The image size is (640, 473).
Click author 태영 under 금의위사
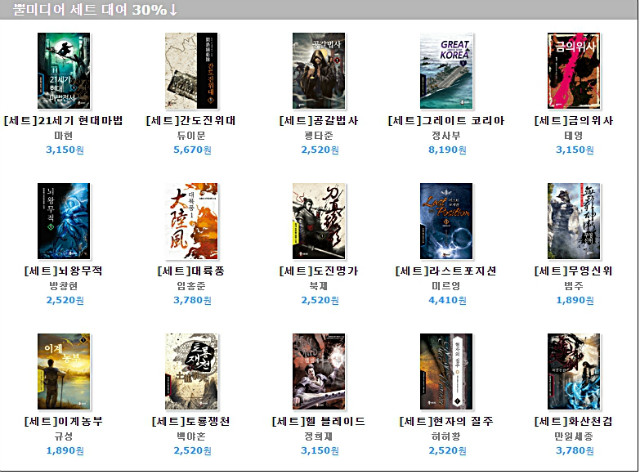click(x=574, y=135)
